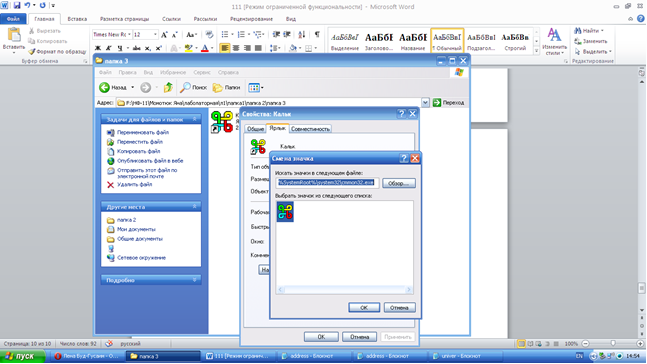Switch to the Рецензирование ribbon tab
The height and width of the screenshot is (364, 647).
pyautogui.click(x=251, y=19)
